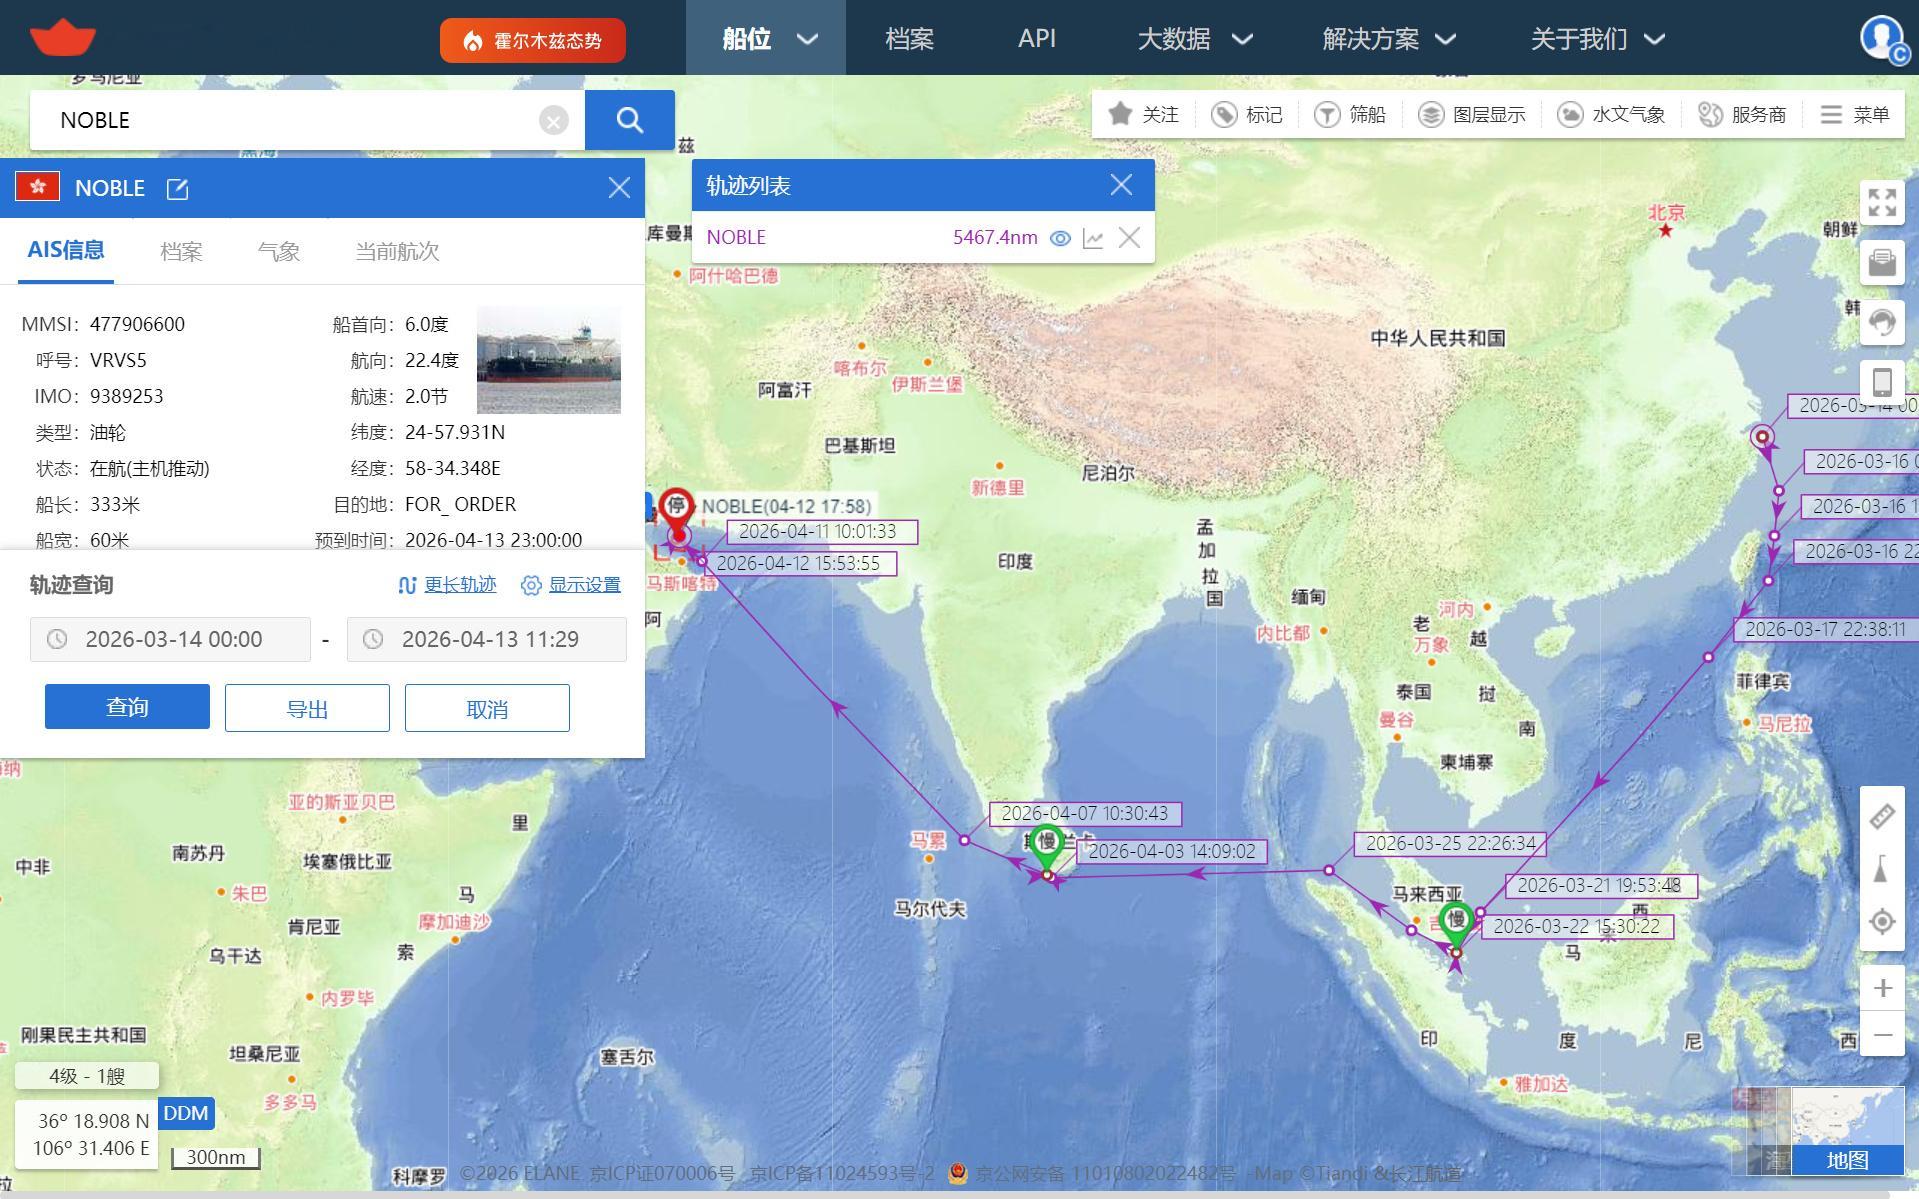Open the 档案 menu item in top navigation
Screen dimensions: 1919x1199
point(908,38)
